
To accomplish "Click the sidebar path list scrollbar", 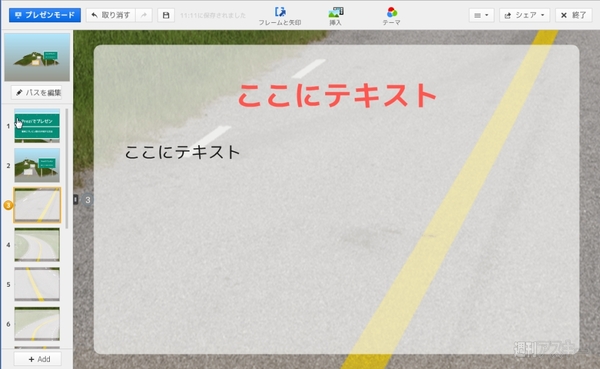I will [67, 168].
